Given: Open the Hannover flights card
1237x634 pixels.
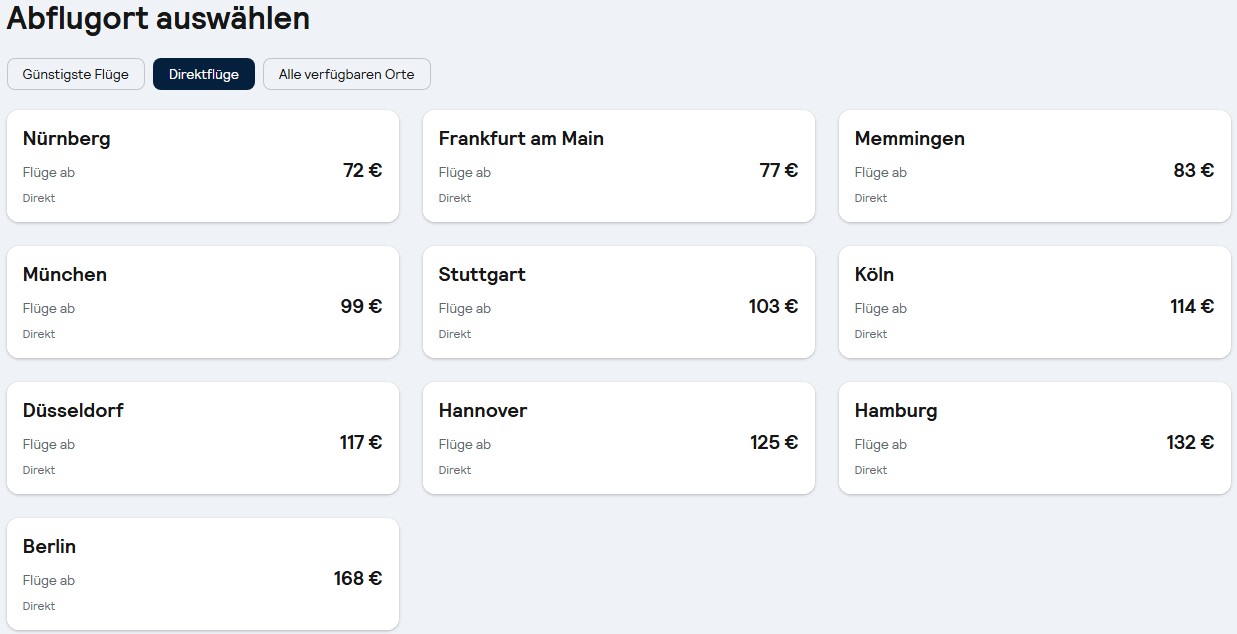Looking at the screenshot, I should pos(618,438).
